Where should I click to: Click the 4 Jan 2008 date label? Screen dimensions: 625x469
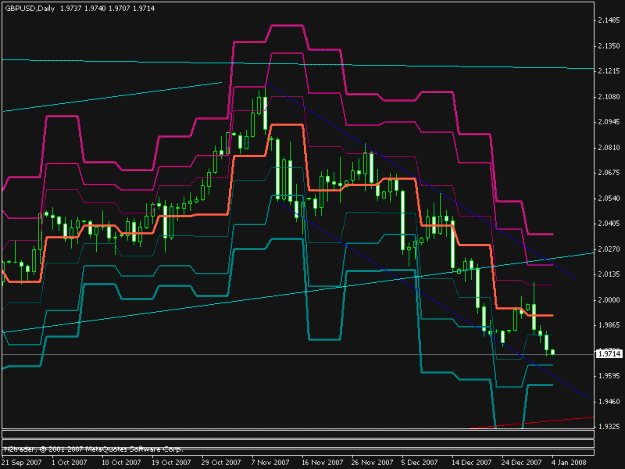click(x=569, y=462)
